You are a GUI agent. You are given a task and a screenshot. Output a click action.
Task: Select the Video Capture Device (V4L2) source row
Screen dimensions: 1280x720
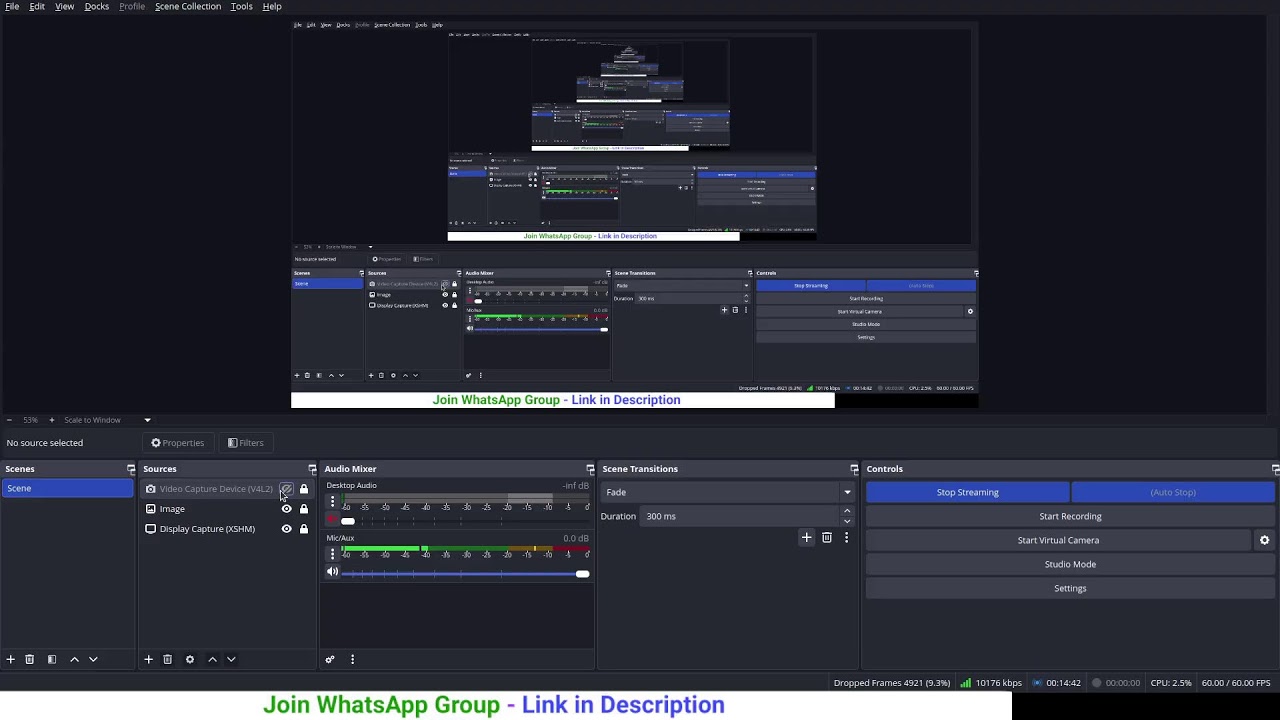pyautogui.click(x=226, y=489)
